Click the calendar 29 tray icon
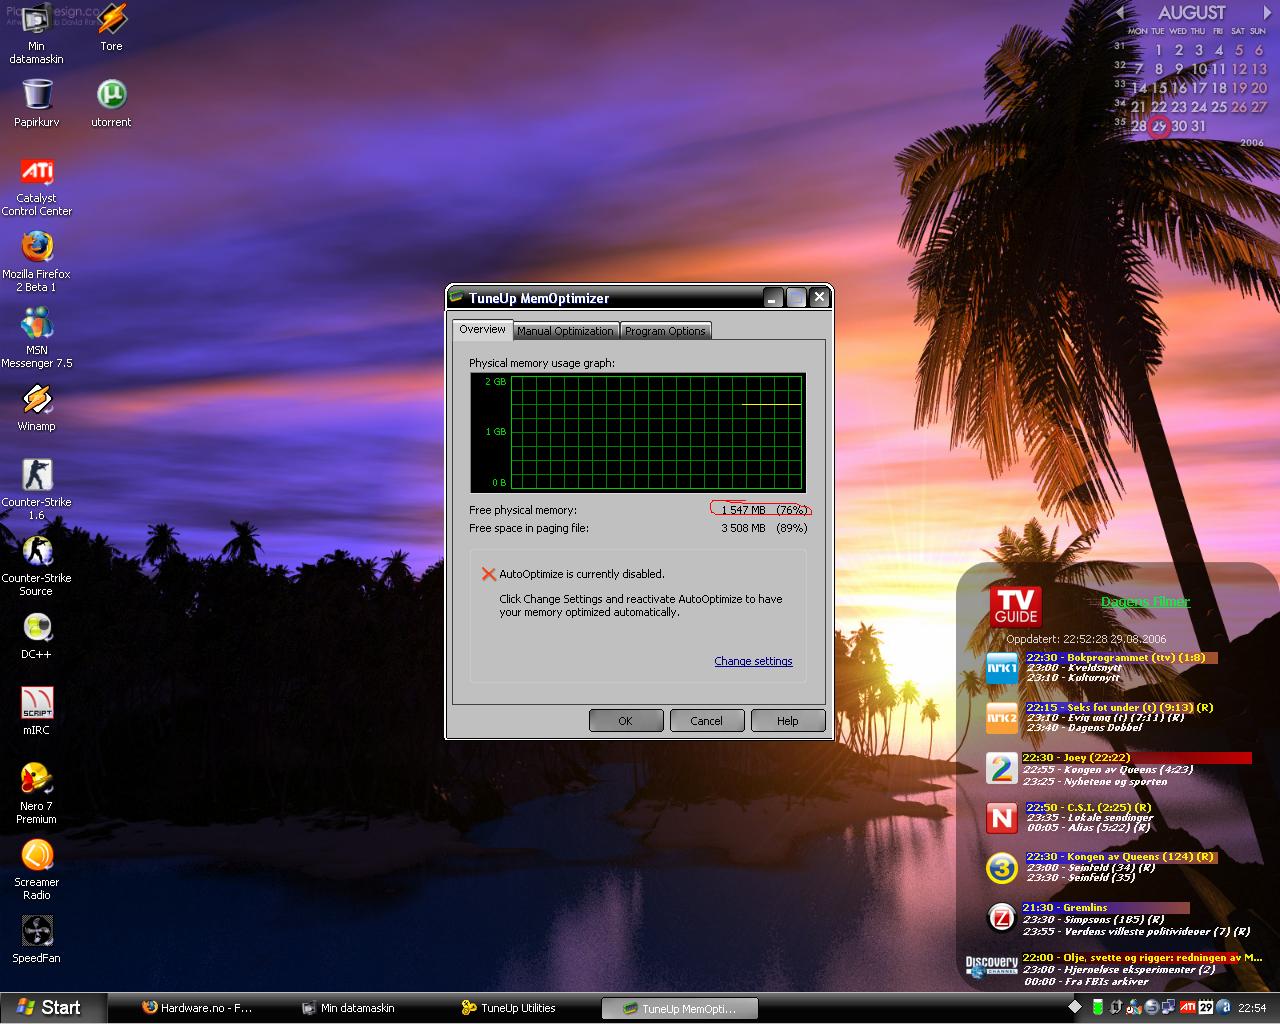1280x1024 pixels. tap(1206, 1007)
